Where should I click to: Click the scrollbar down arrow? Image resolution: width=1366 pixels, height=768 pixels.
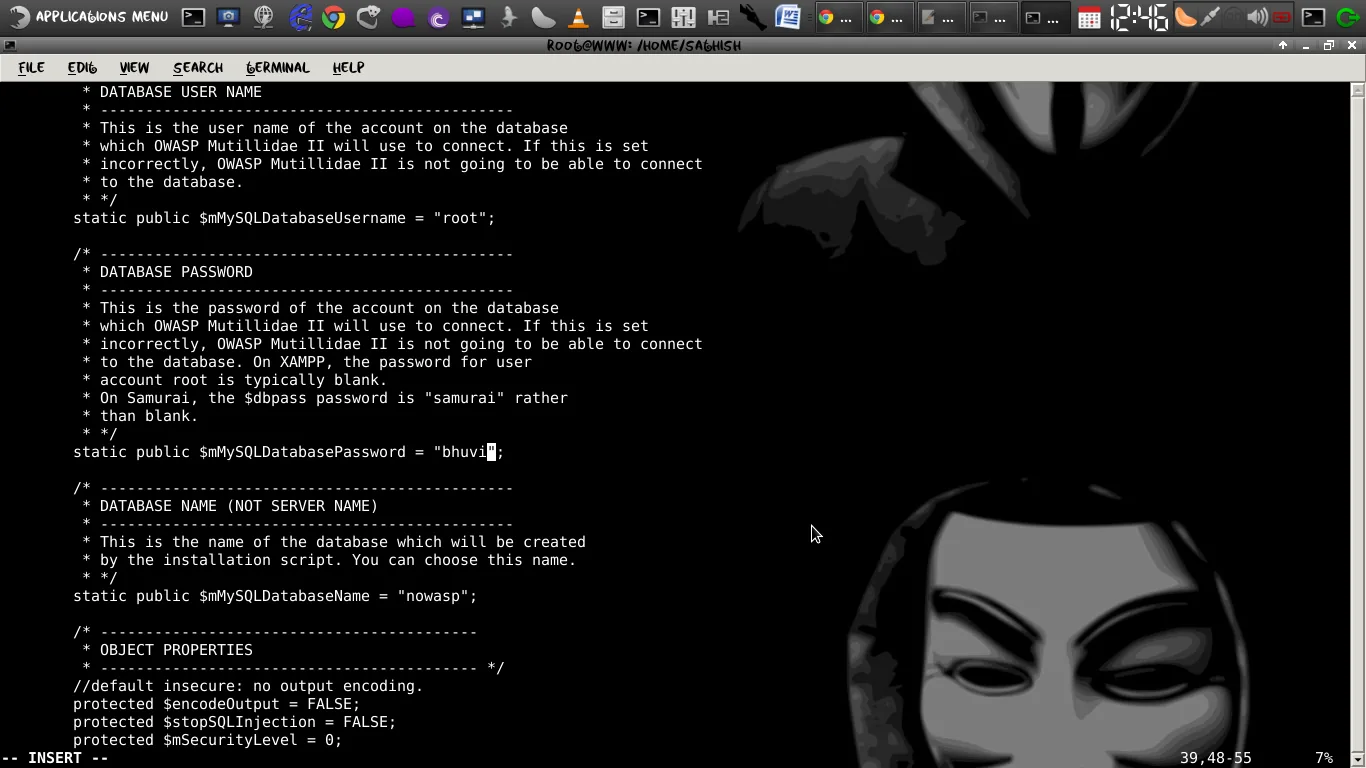point(1357,761)
